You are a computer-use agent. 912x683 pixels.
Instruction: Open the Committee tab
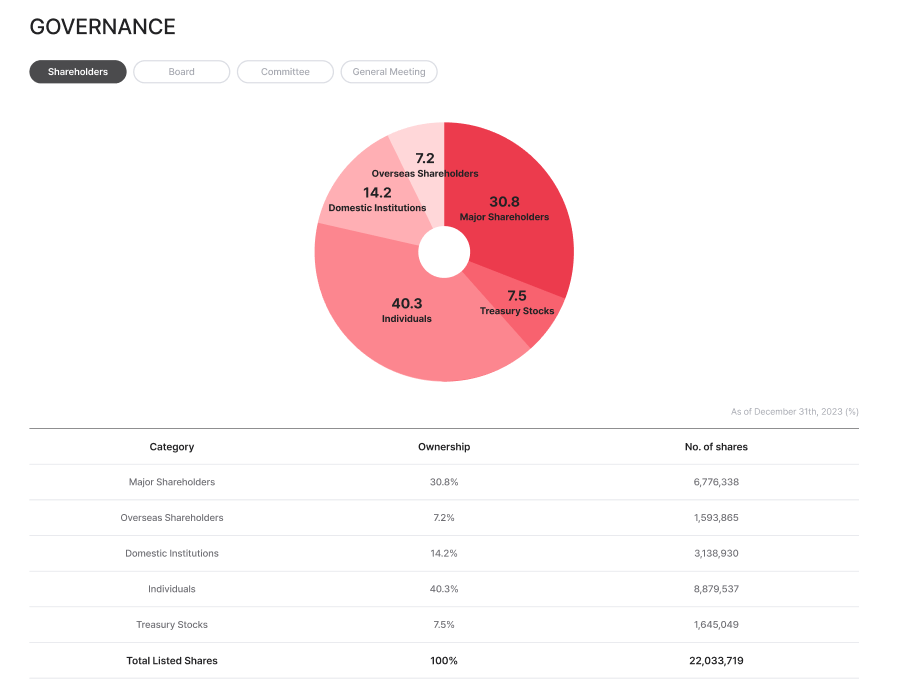point(285,72)
